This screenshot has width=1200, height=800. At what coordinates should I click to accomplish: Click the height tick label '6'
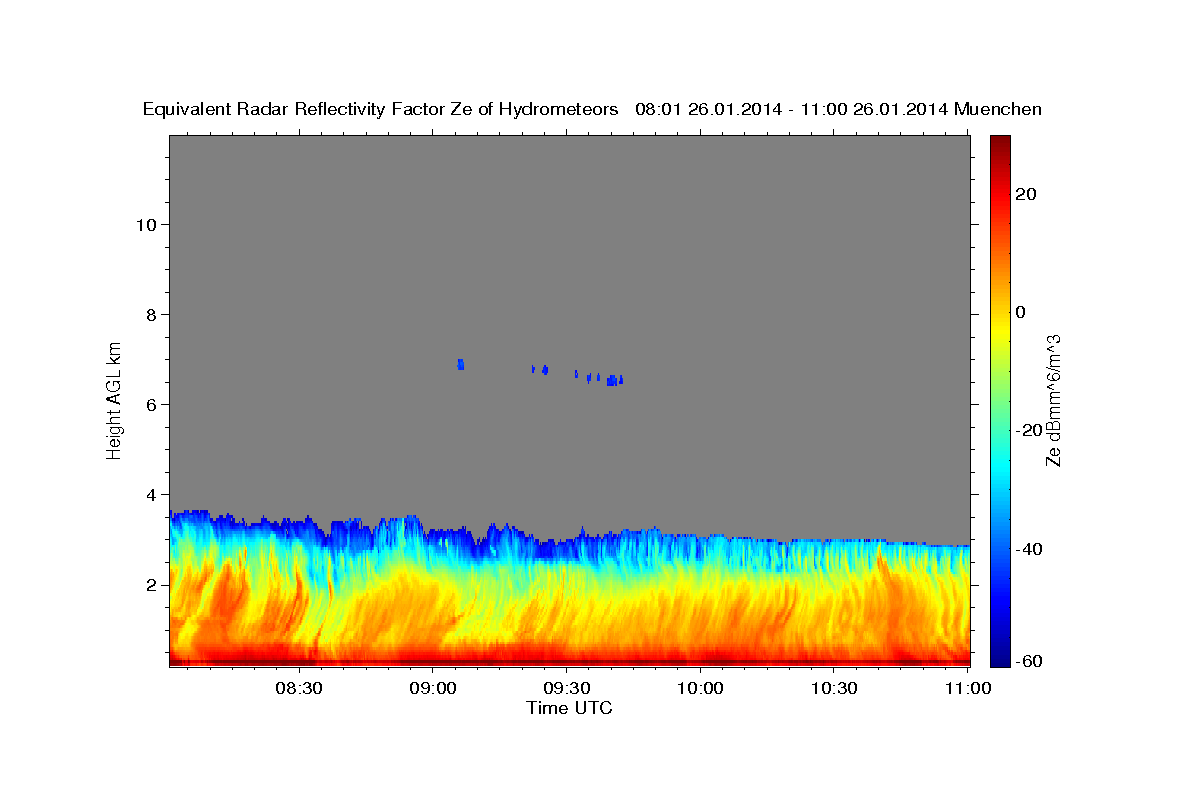pos(152,404)
